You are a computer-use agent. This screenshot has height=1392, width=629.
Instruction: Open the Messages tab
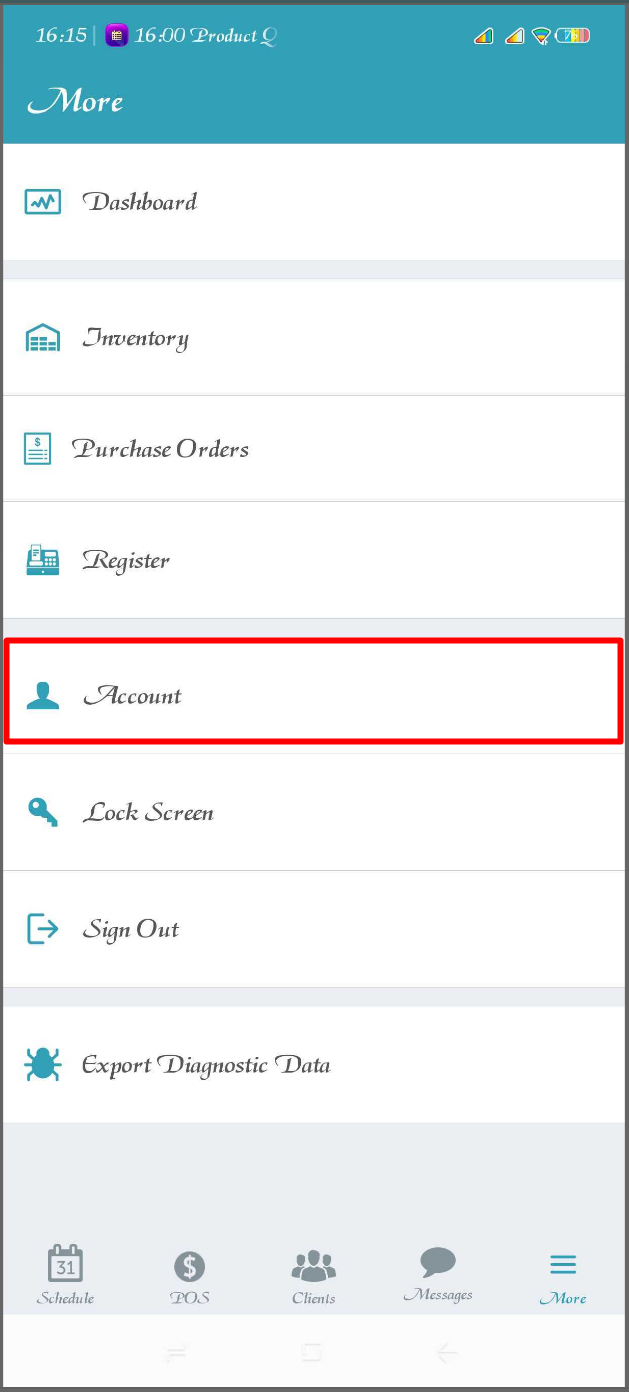438,1275
